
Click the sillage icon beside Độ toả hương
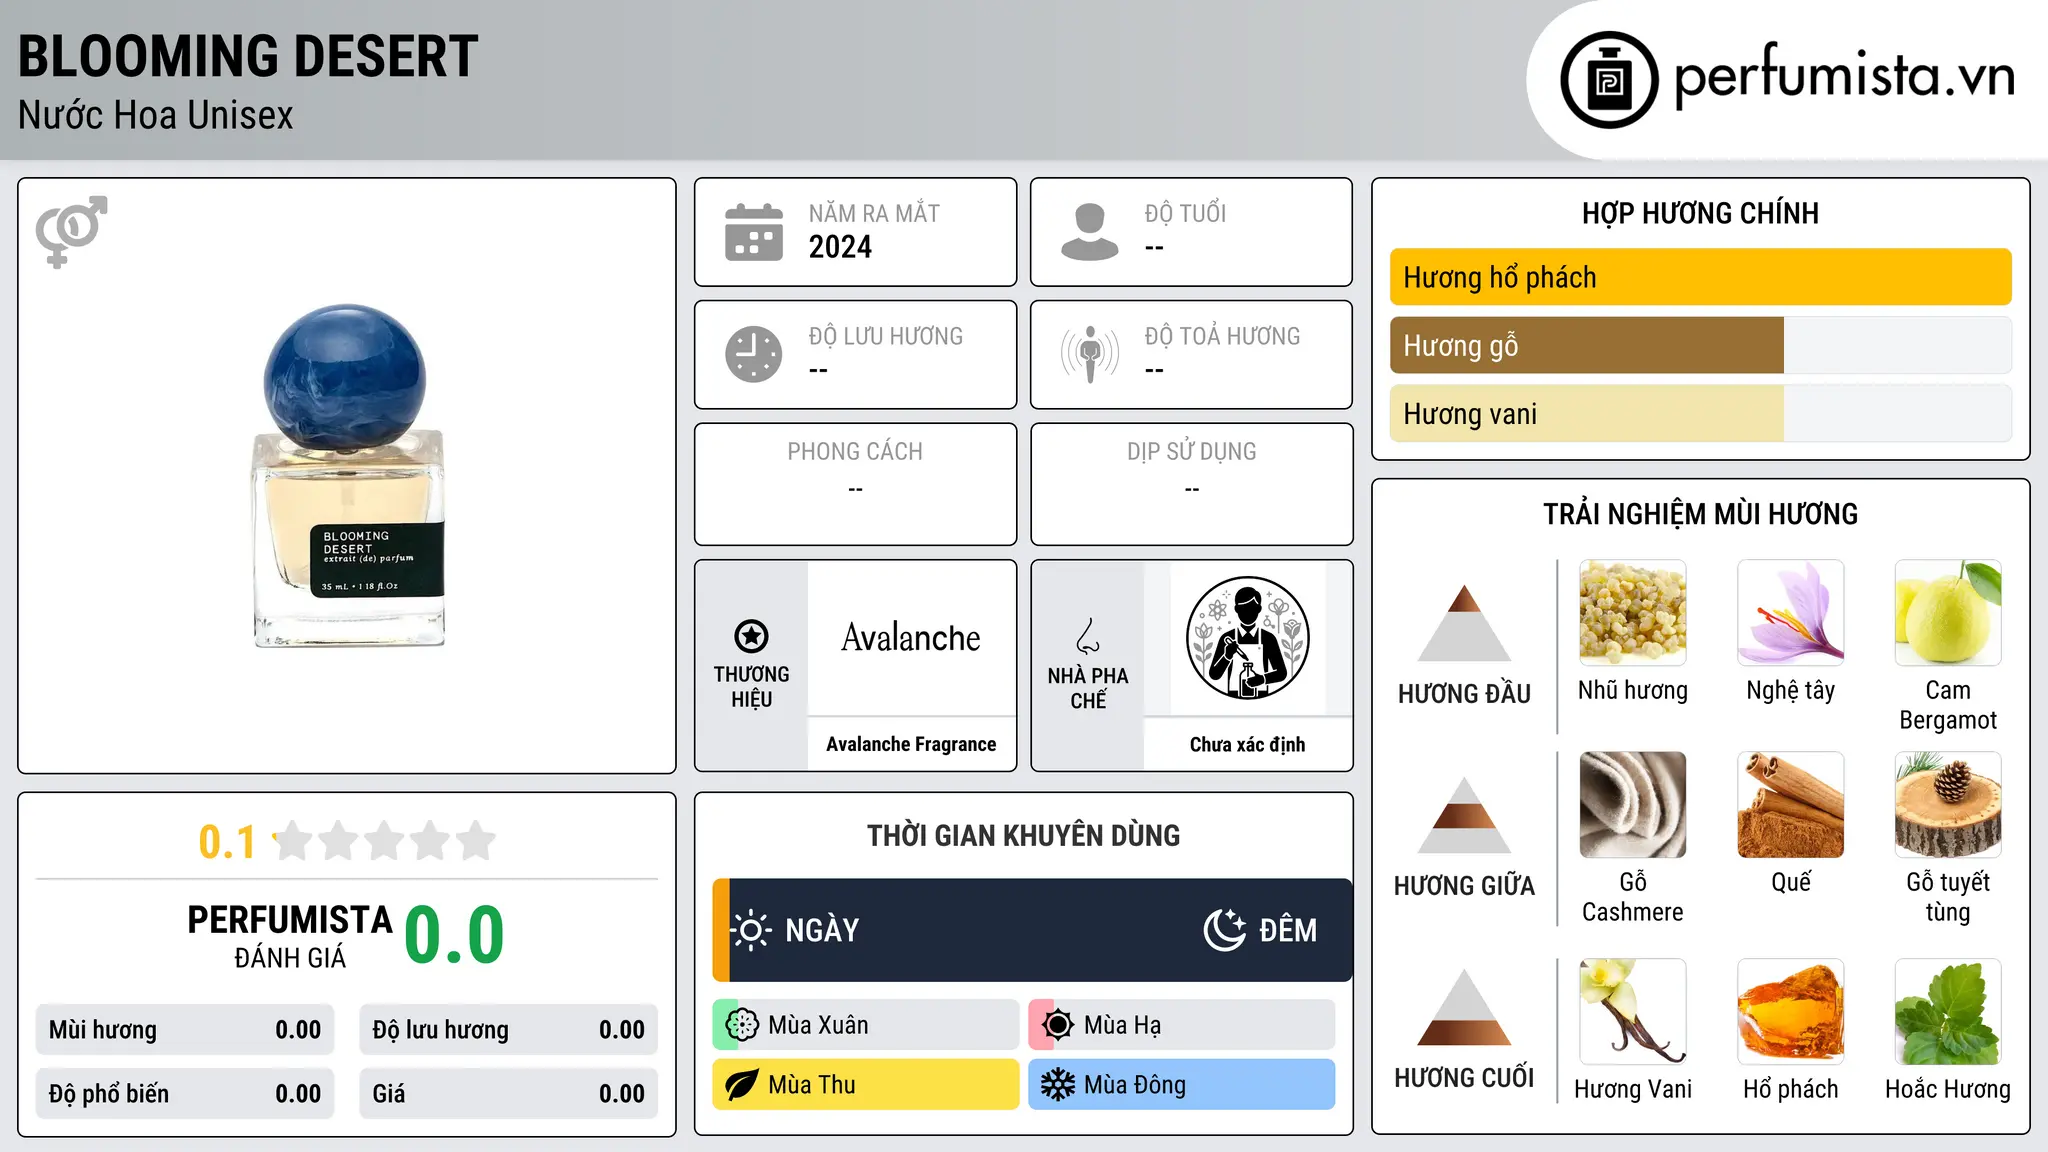tap(1090, 354)
